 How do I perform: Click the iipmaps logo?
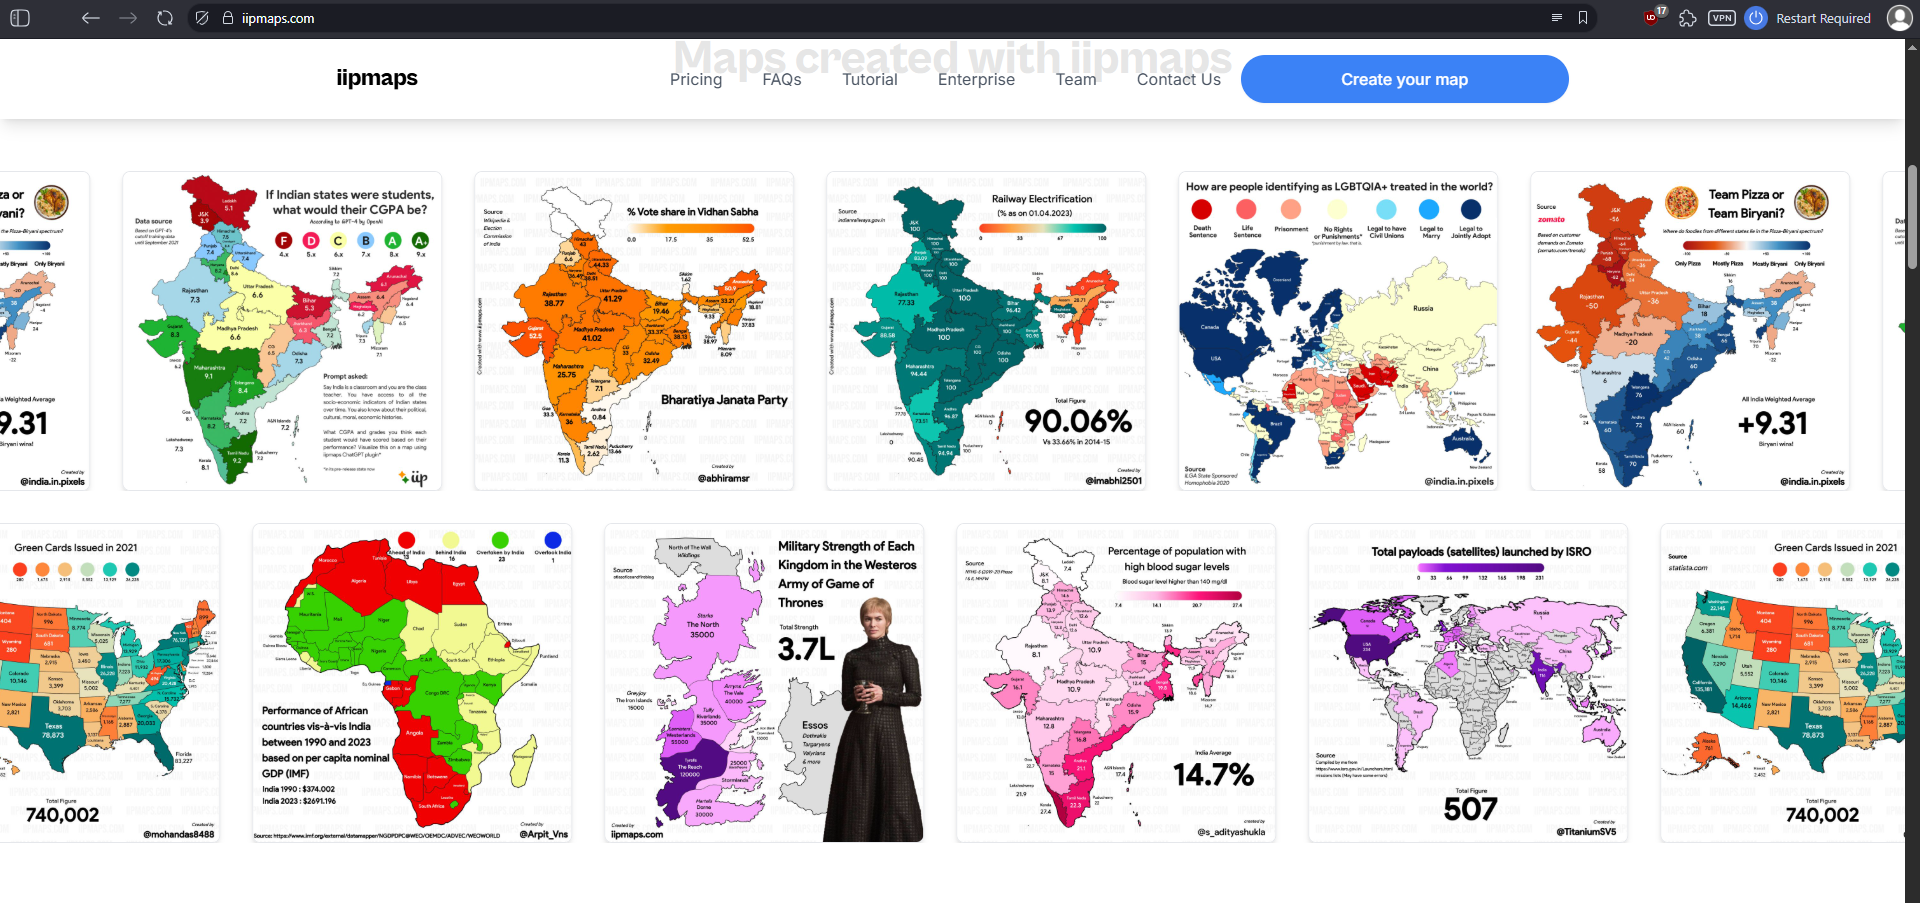point(377,78)
